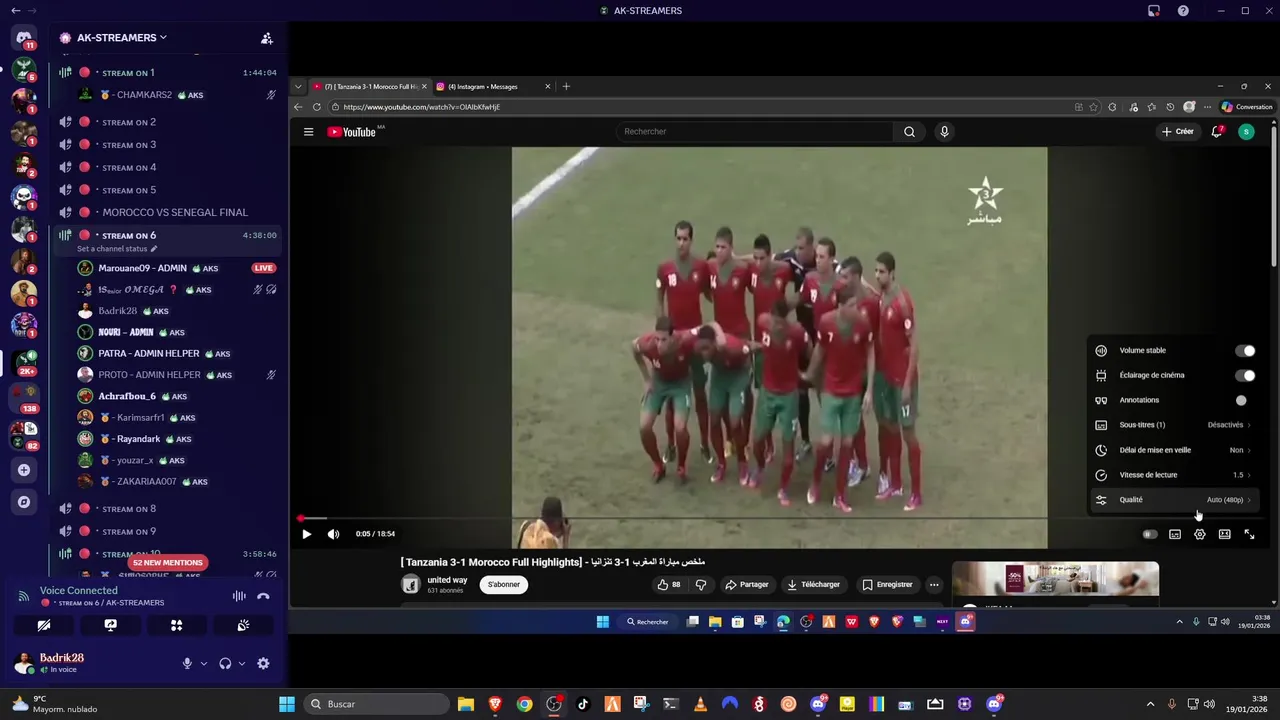This screenshot has height=720, width=1280.
Task: Join the STREAM ON 1 voice channel
Action: point(165,72)
